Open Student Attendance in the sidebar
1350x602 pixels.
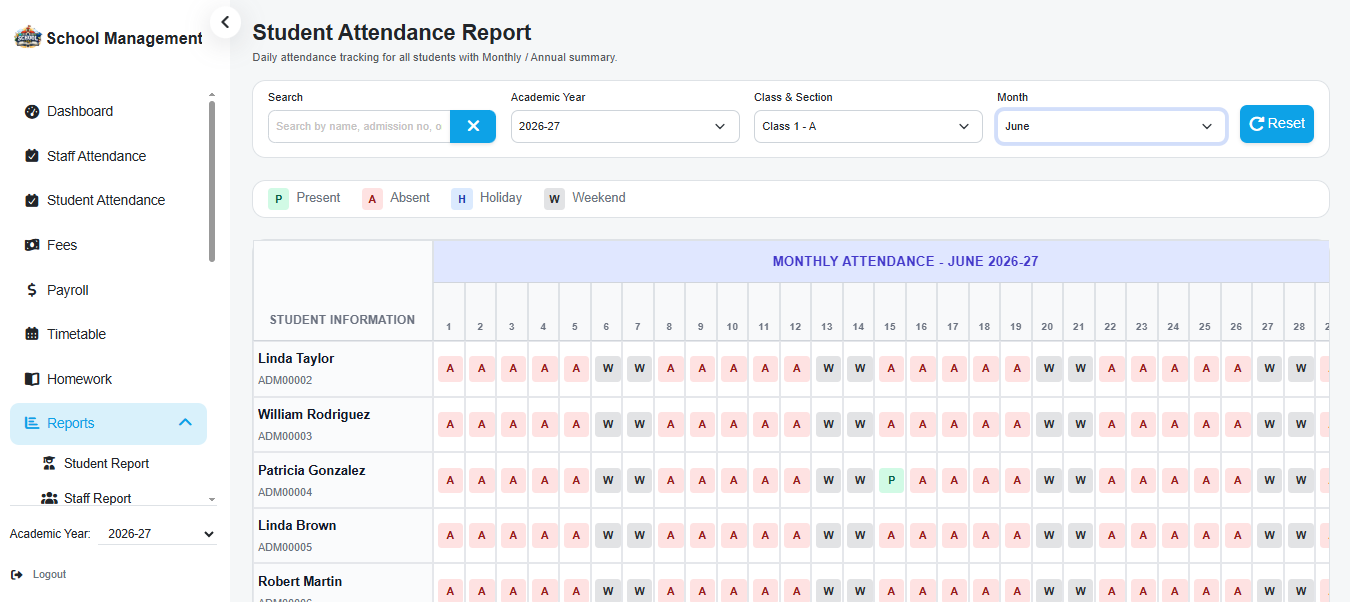108,200
